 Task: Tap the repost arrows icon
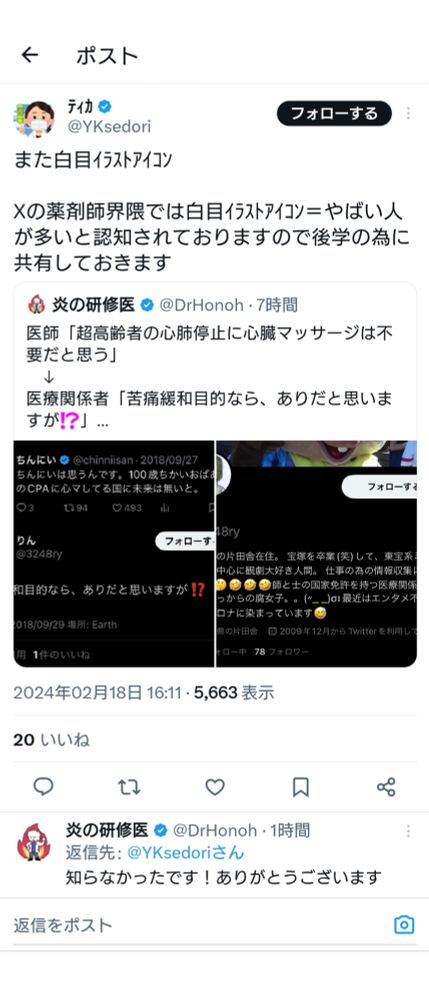coord(129,786)
